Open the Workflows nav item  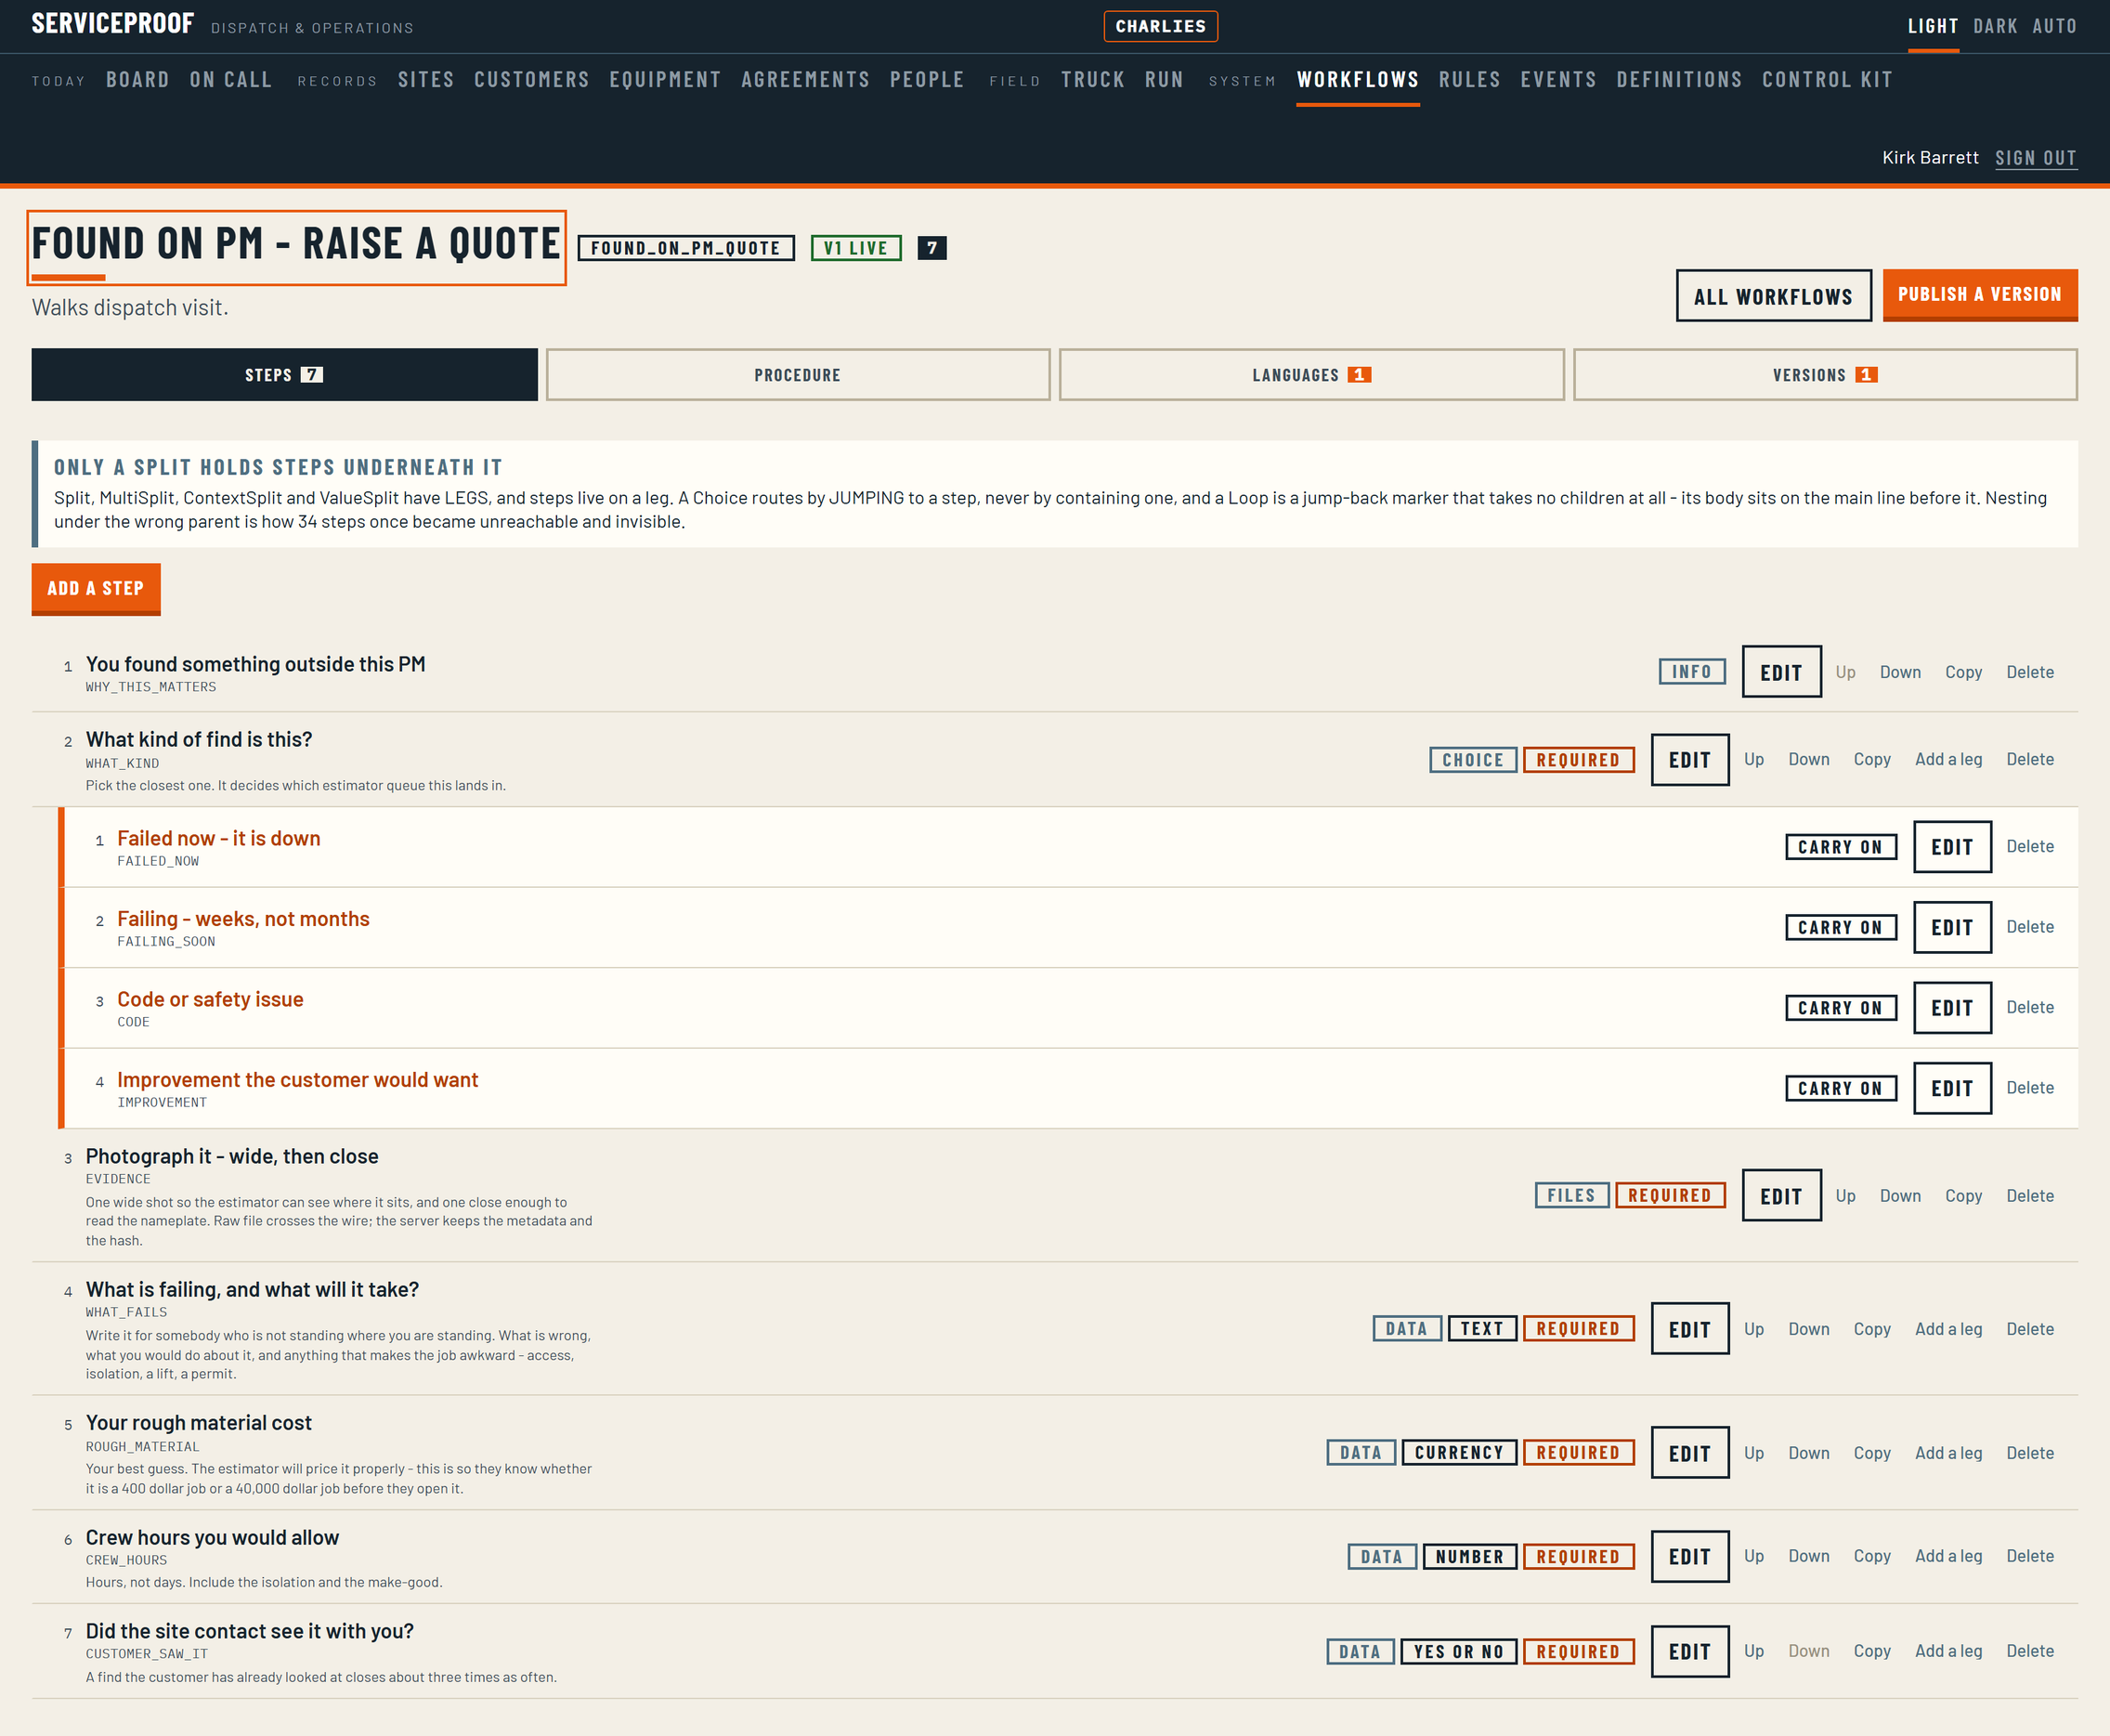[x=1357, y=80]
